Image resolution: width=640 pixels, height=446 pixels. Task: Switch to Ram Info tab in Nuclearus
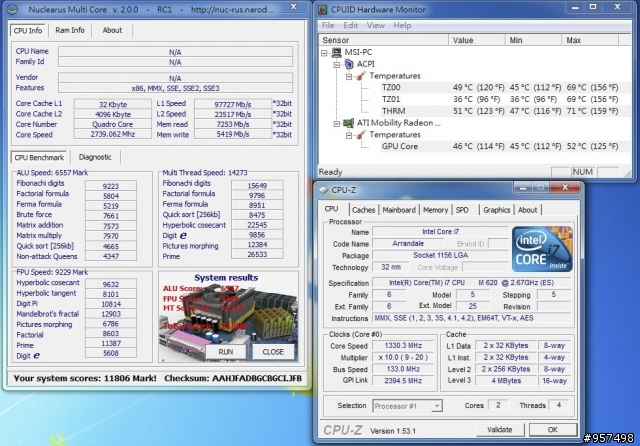point(70,30)
